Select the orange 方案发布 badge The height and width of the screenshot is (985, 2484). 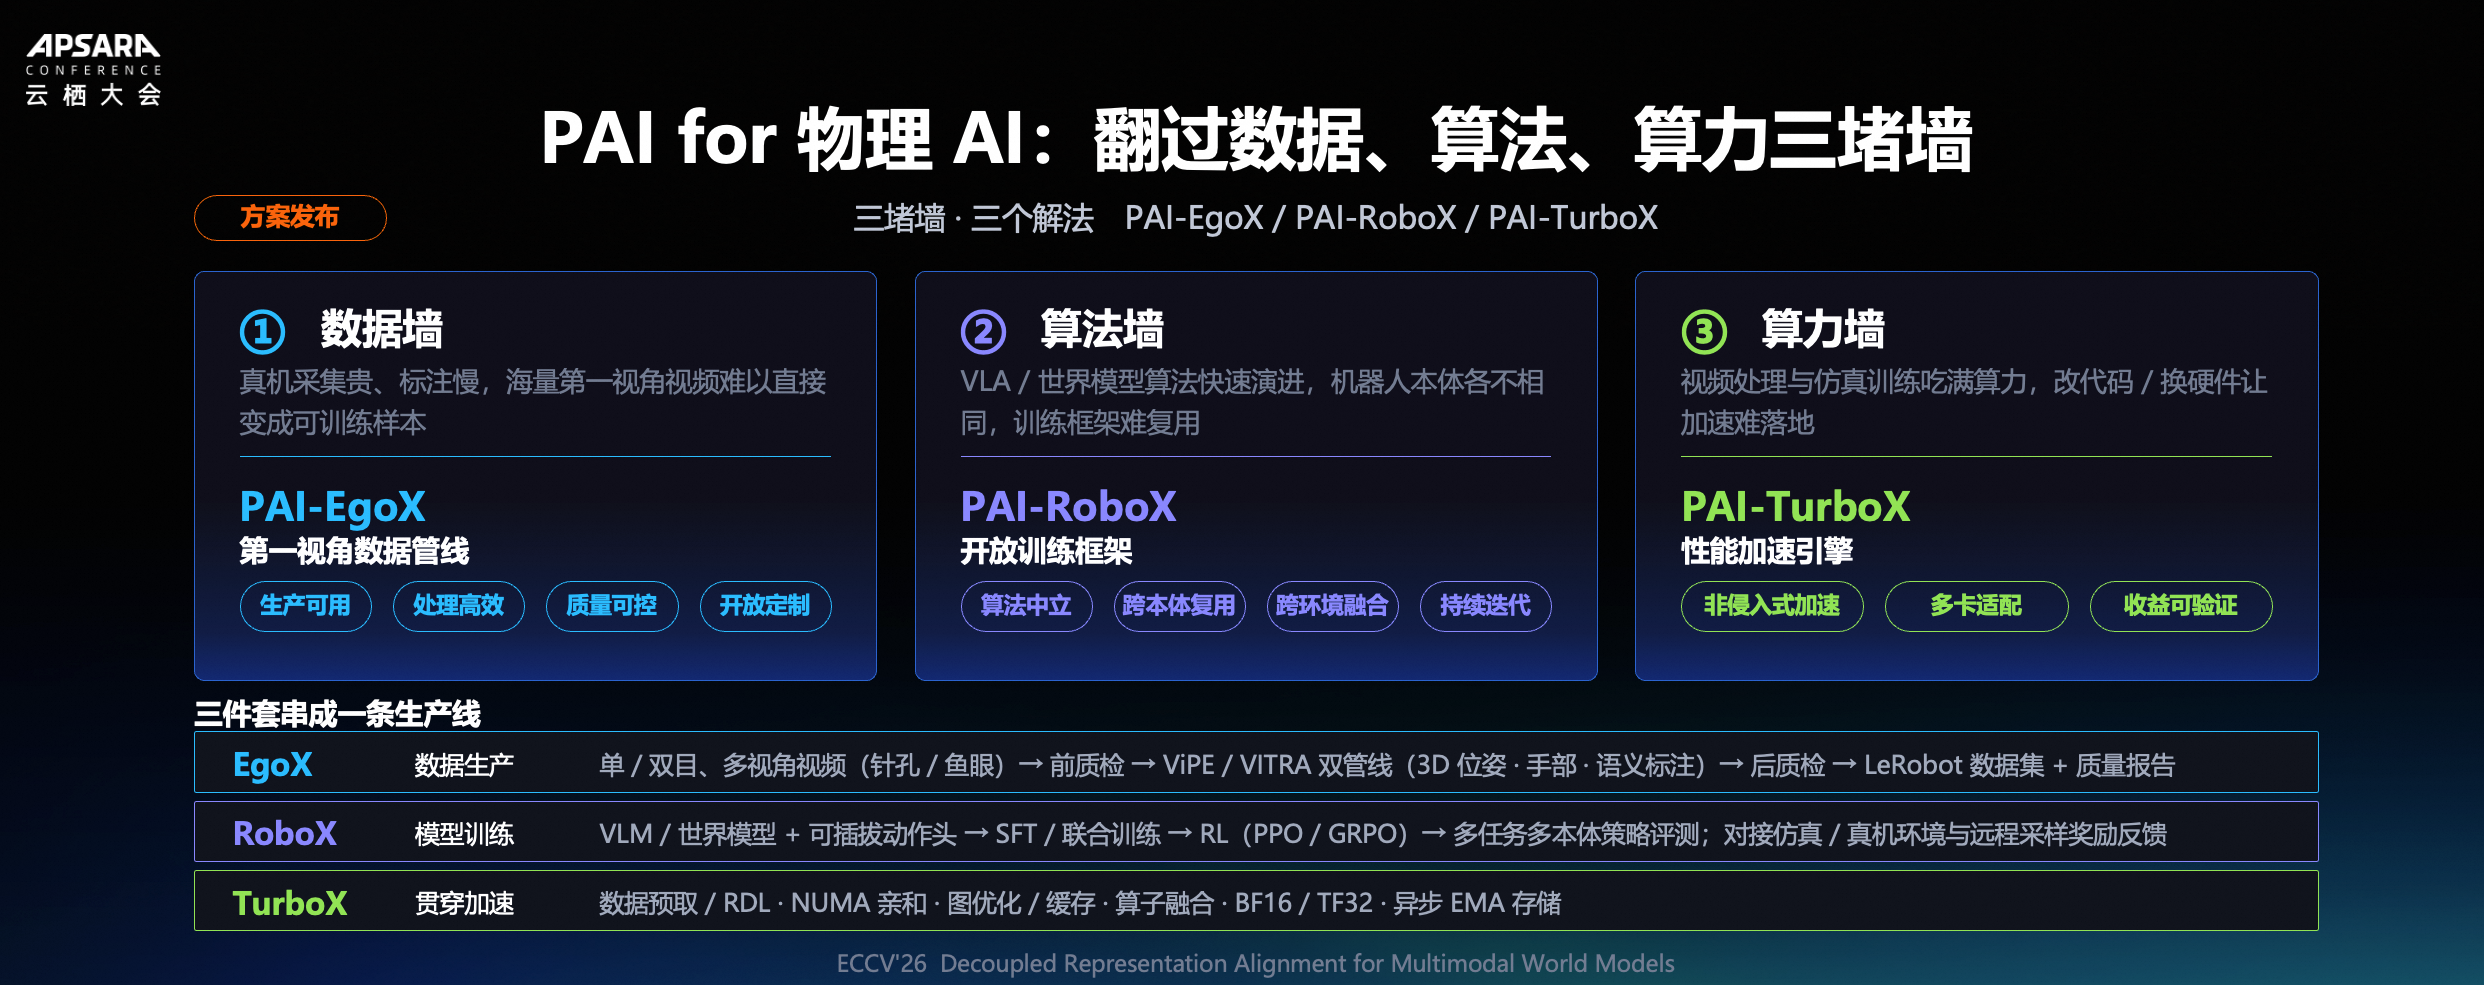pos(290,217)
